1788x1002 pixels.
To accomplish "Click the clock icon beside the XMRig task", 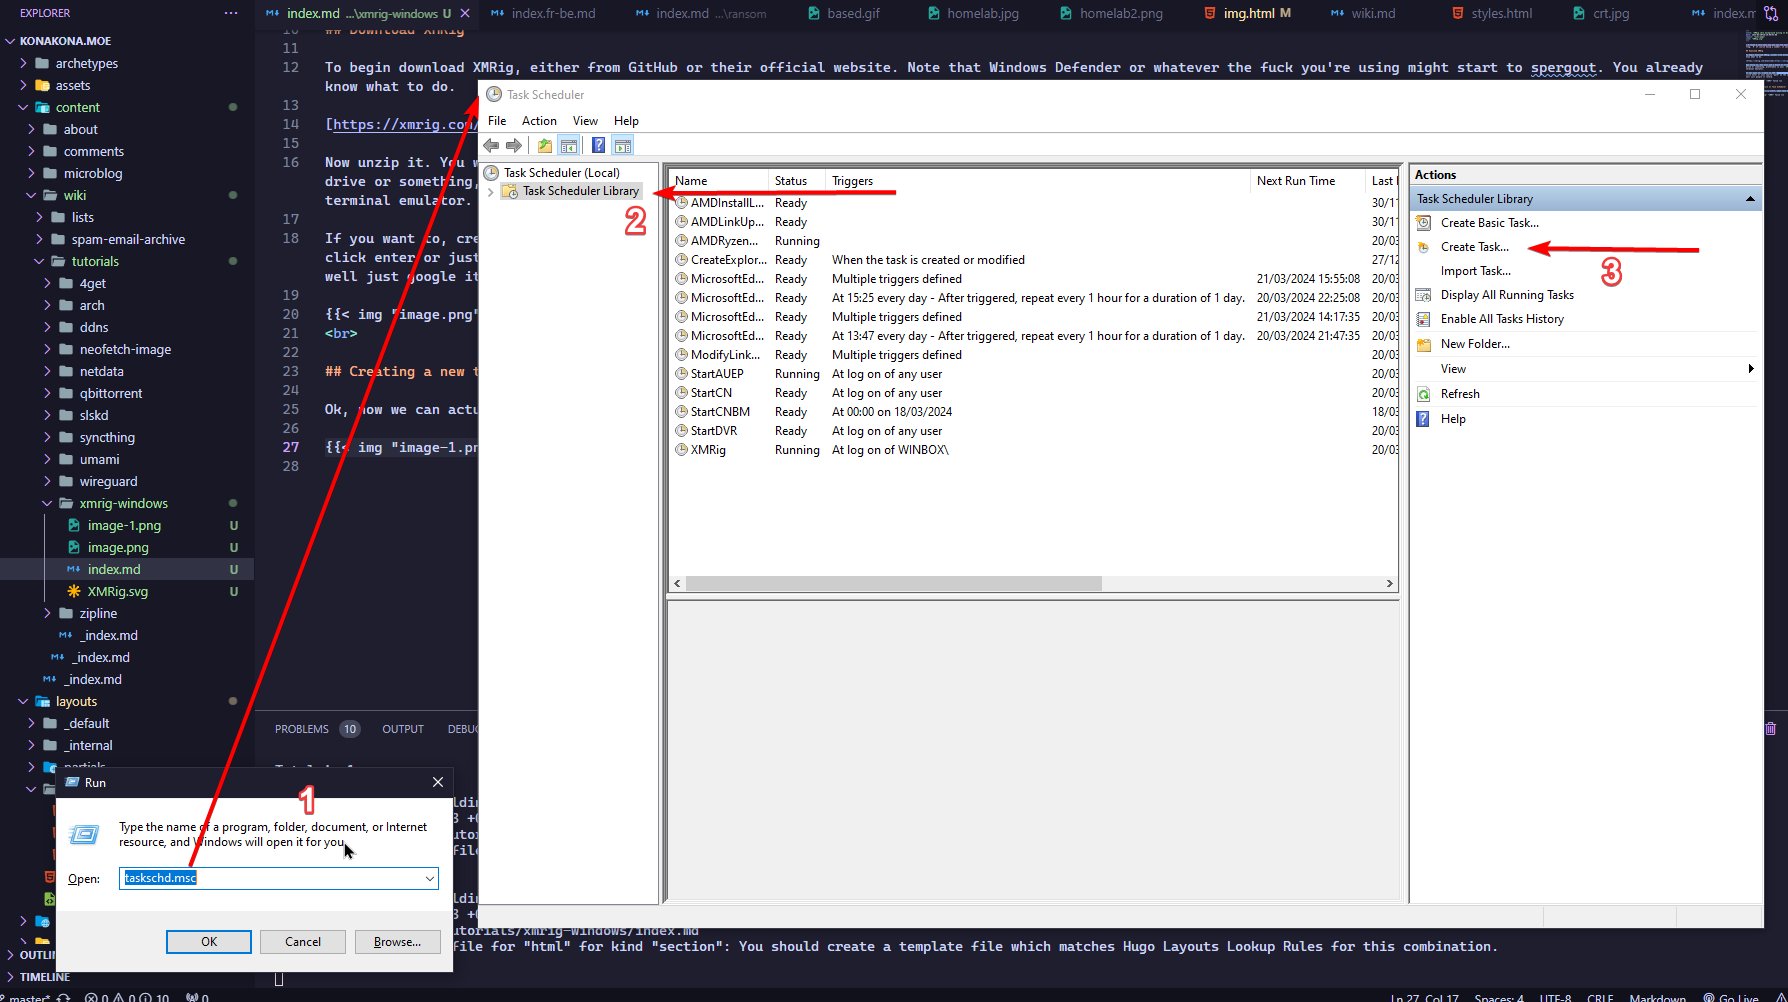I will pos(681,450).
